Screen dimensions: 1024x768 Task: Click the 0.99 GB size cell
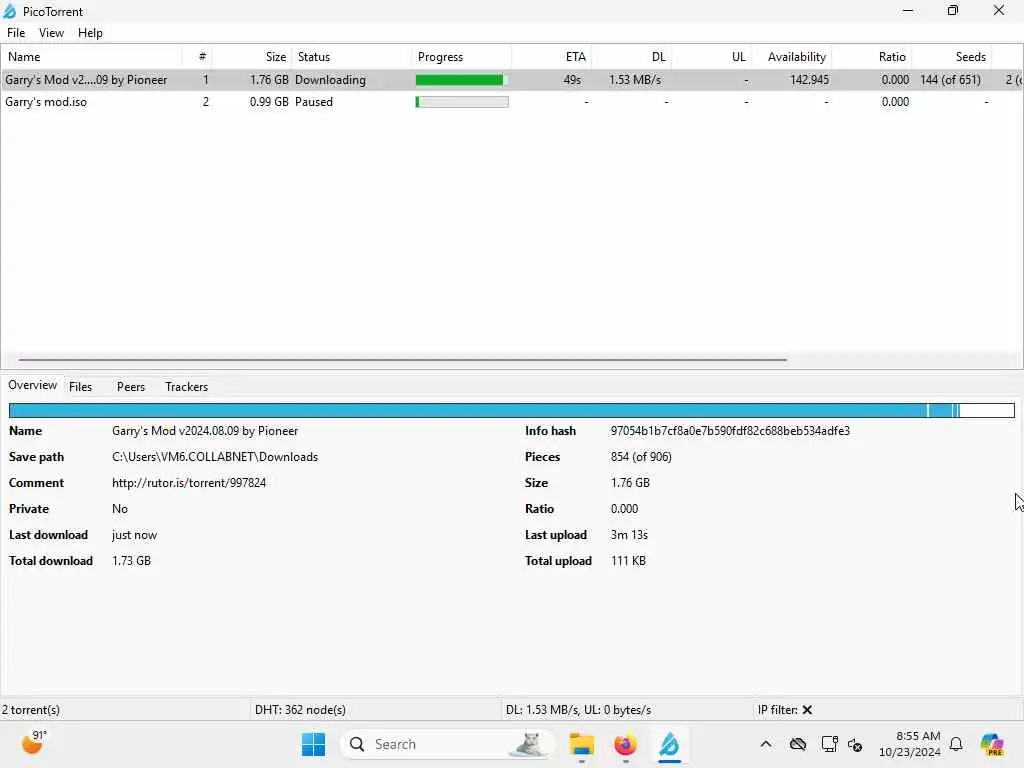(x=268, y=102)
